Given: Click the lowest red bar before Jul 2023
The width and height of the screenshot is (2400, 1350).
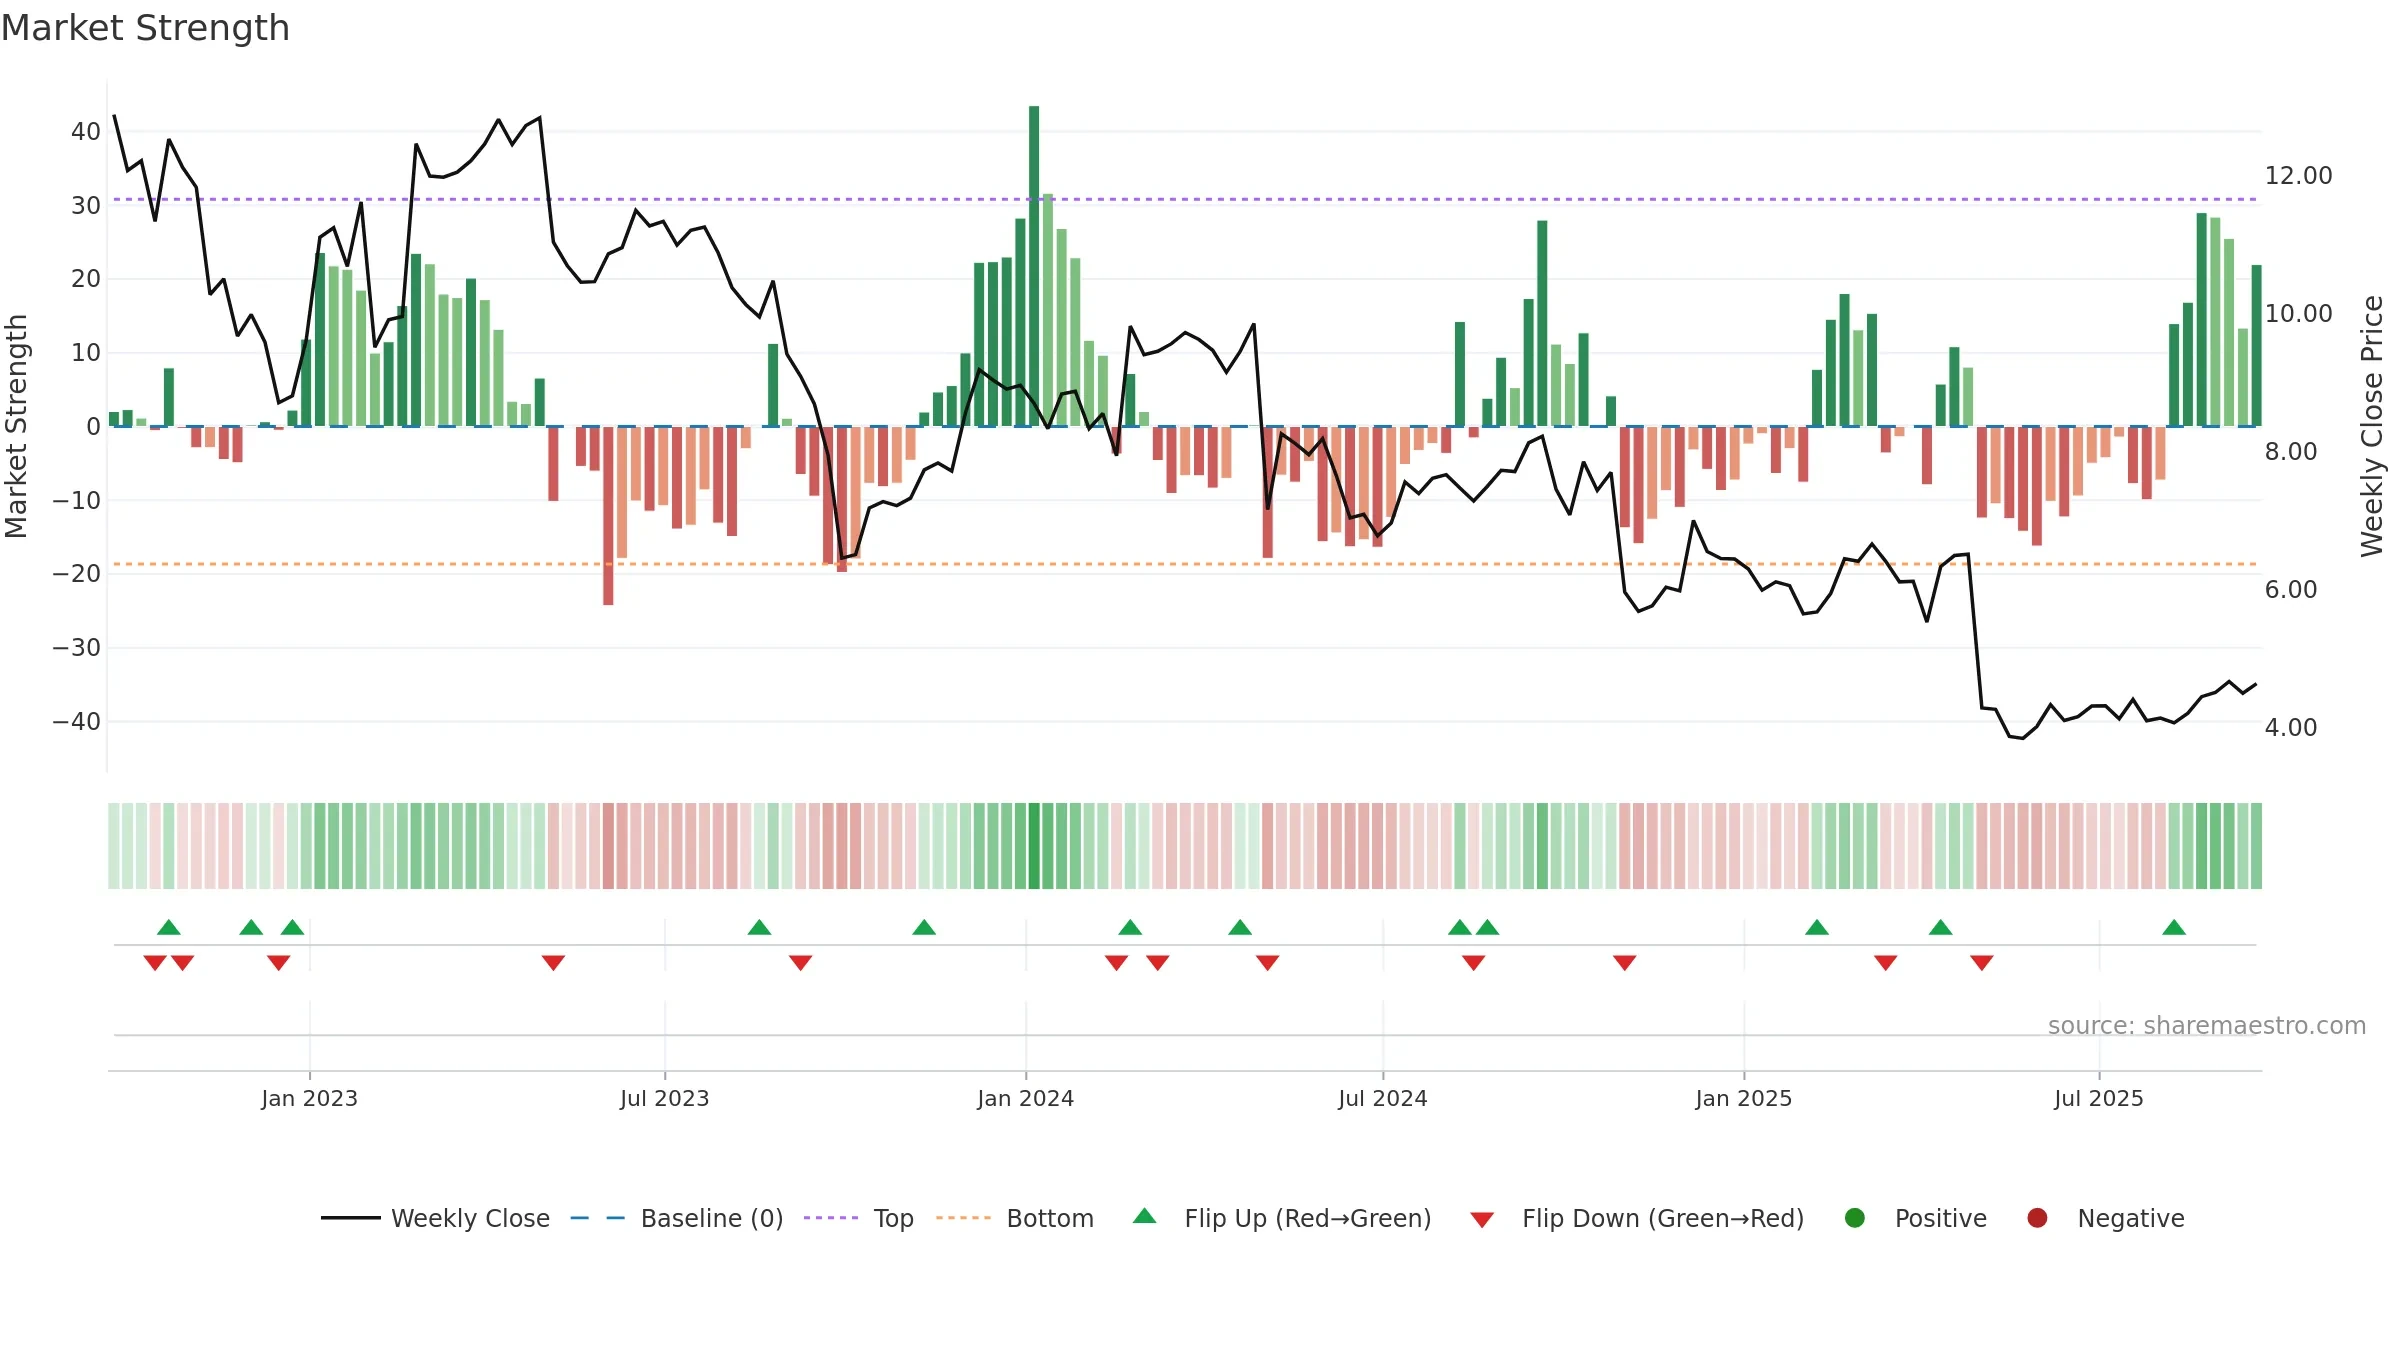Looking at the screenshot, I should point(608,516).
